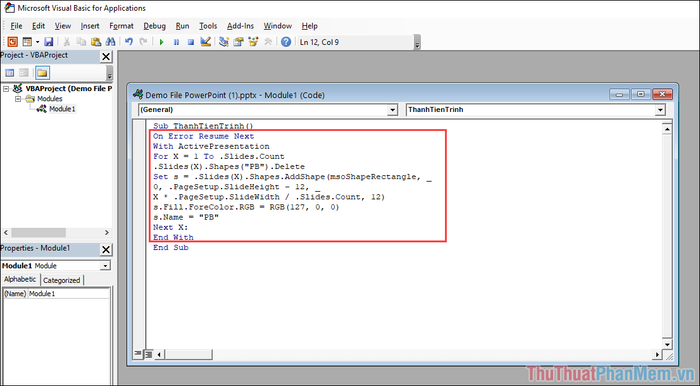Close the Properties - Module1 pane
Screen dimensions: 700x386
pyautogui.click(x=106, y=249)
